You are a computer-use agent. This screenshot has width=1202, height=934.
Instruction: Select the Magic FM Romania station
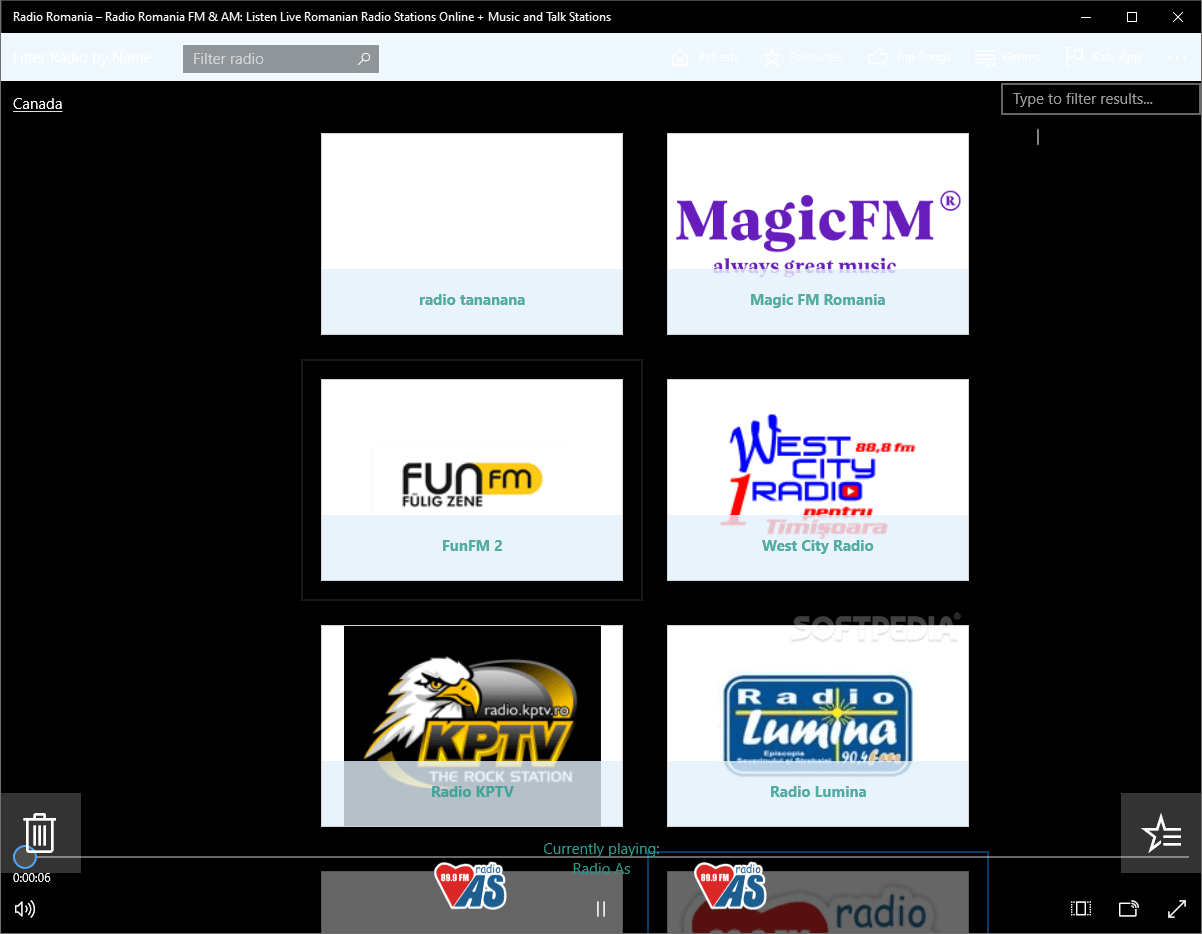(817, 233)
